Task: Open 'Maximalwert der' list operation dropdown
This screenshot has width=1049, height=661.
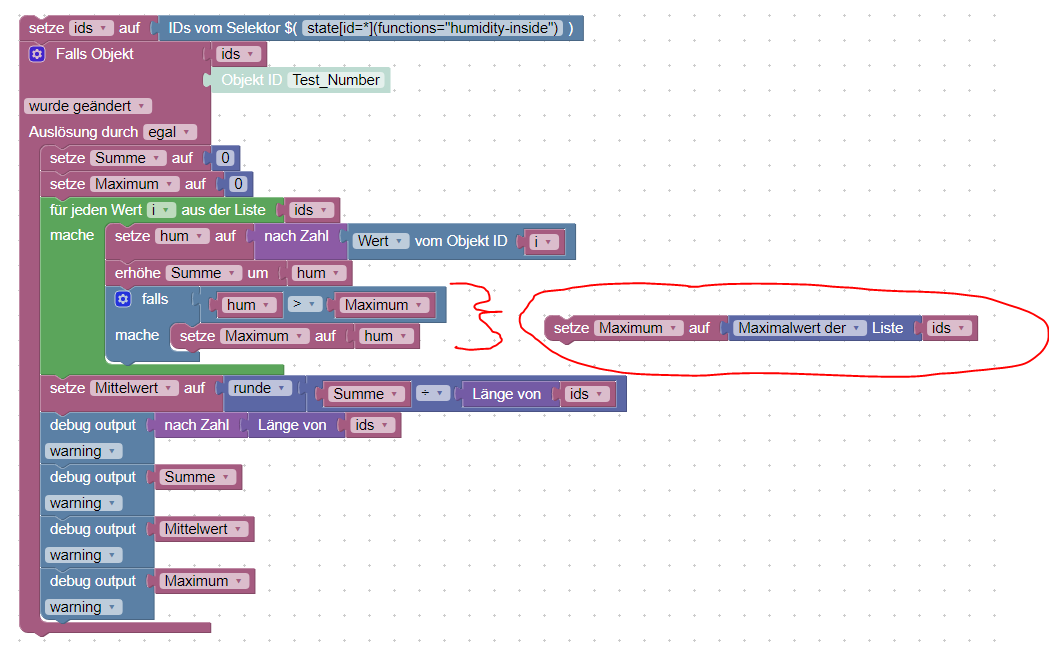Action: point(799,328)
